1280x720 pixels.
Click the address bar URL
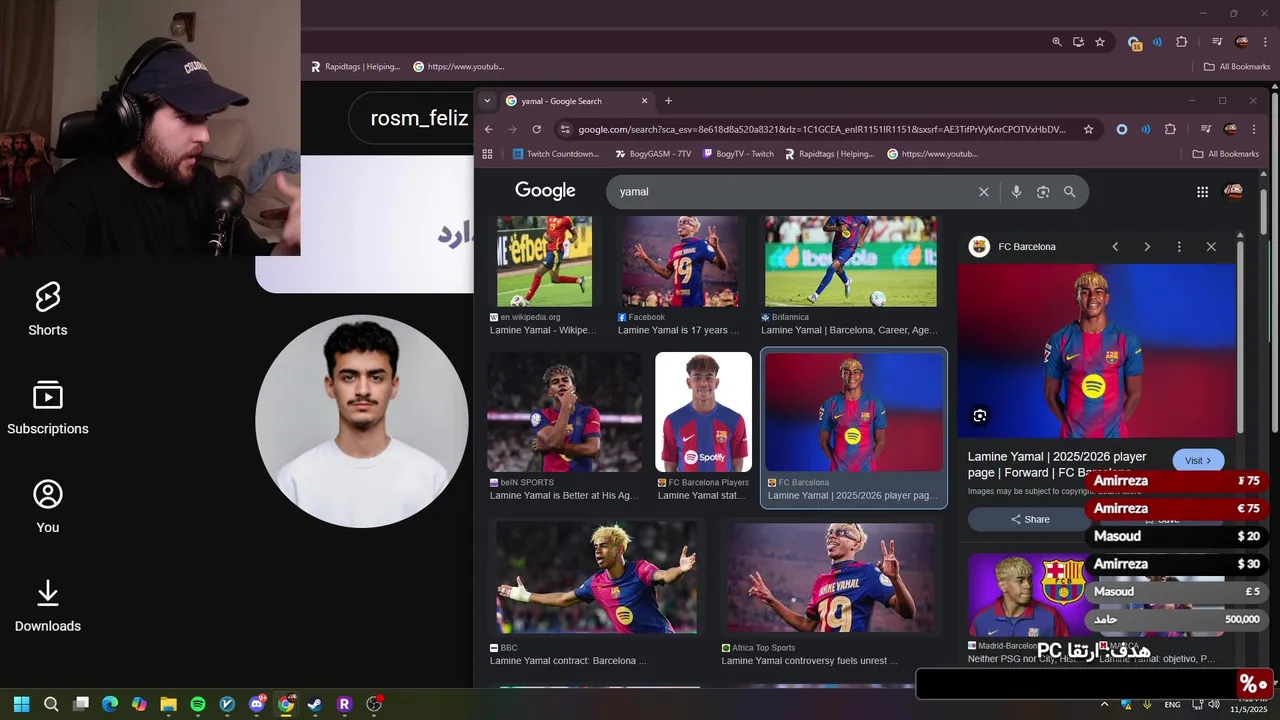tap(822, 129)
